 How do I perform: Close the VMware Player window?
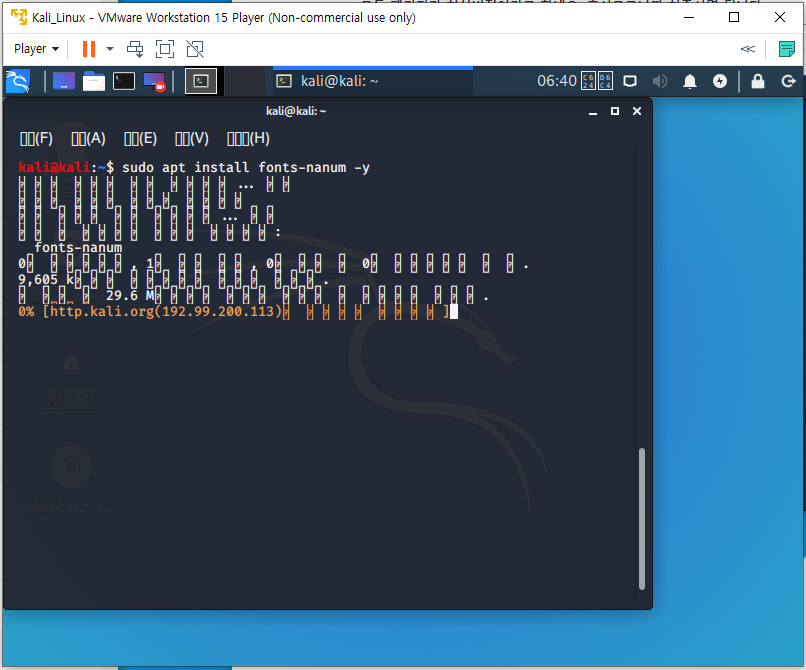point(779,17)
